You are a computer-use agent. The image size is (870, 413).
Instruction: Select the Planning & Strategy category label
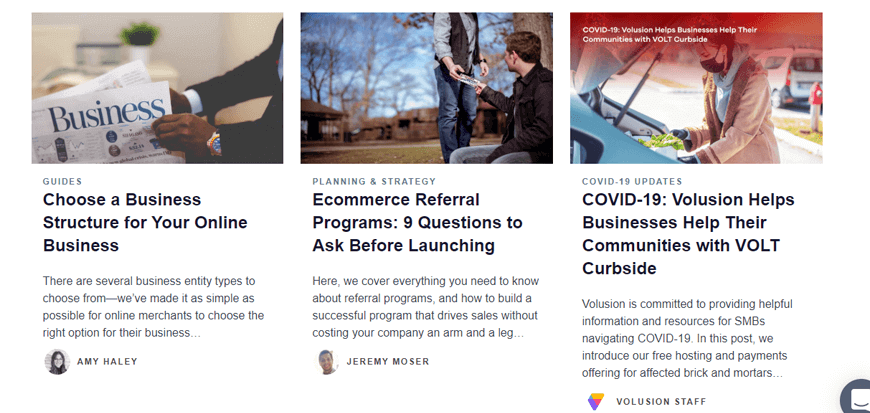tap(374, 182)
